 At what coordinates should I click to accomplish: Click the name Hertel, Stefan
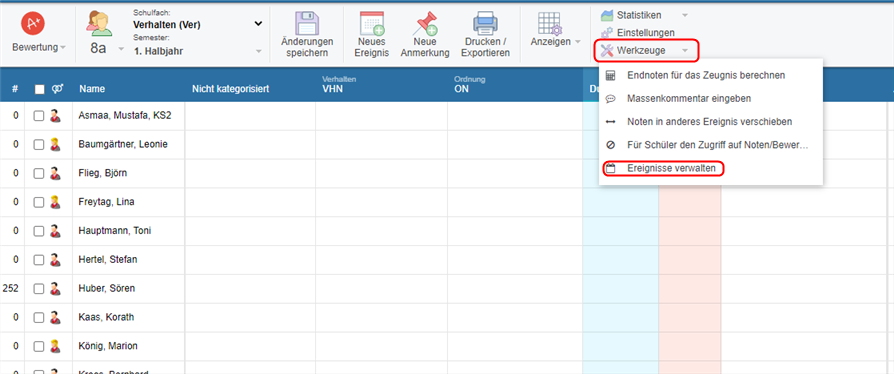click(x=107, y=259)
